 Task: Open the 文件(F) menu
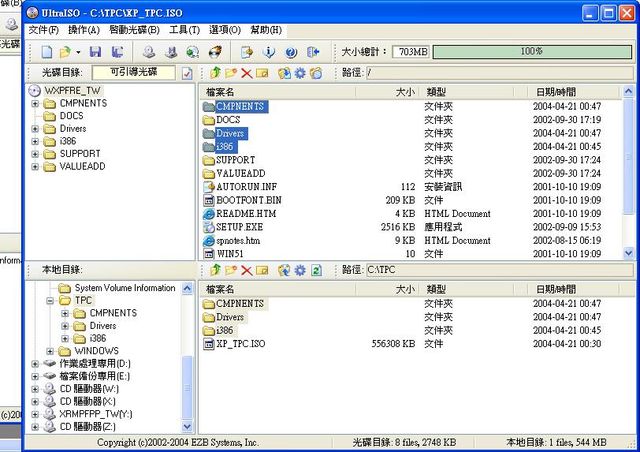coord(44,30)
